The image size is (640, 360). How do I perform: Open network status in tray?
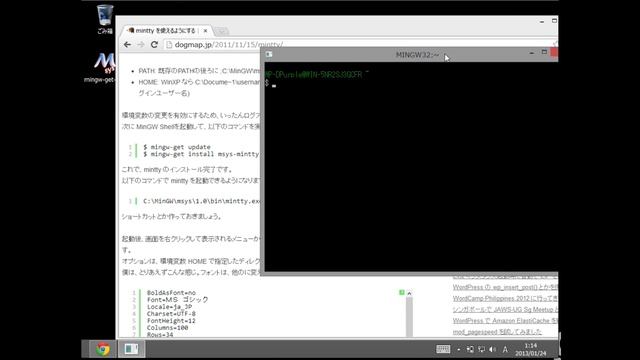(x=482, y=349)
